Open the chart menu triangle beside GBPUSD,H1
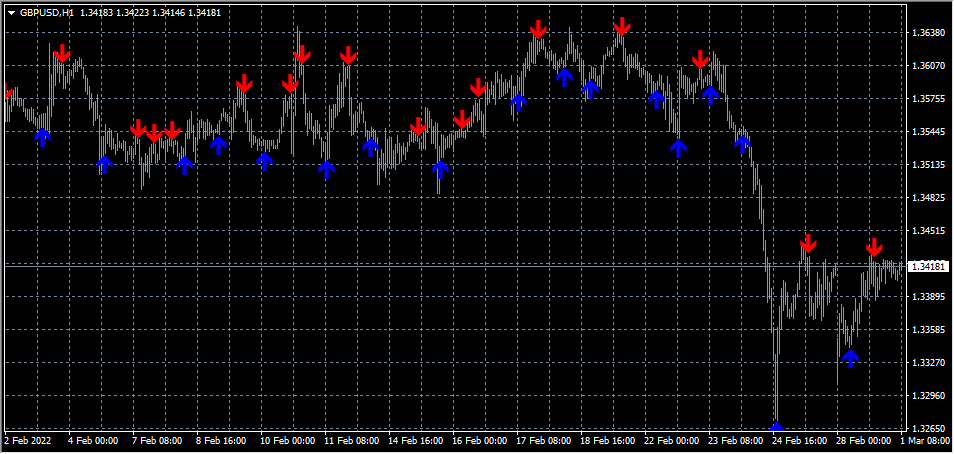The height and width of the screenshot is (454, 954). click(x=11, y=13)
